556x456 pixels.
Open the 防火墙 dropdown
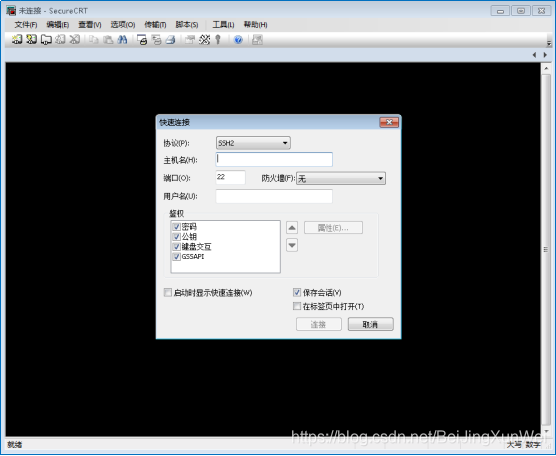tap(341, 178)
